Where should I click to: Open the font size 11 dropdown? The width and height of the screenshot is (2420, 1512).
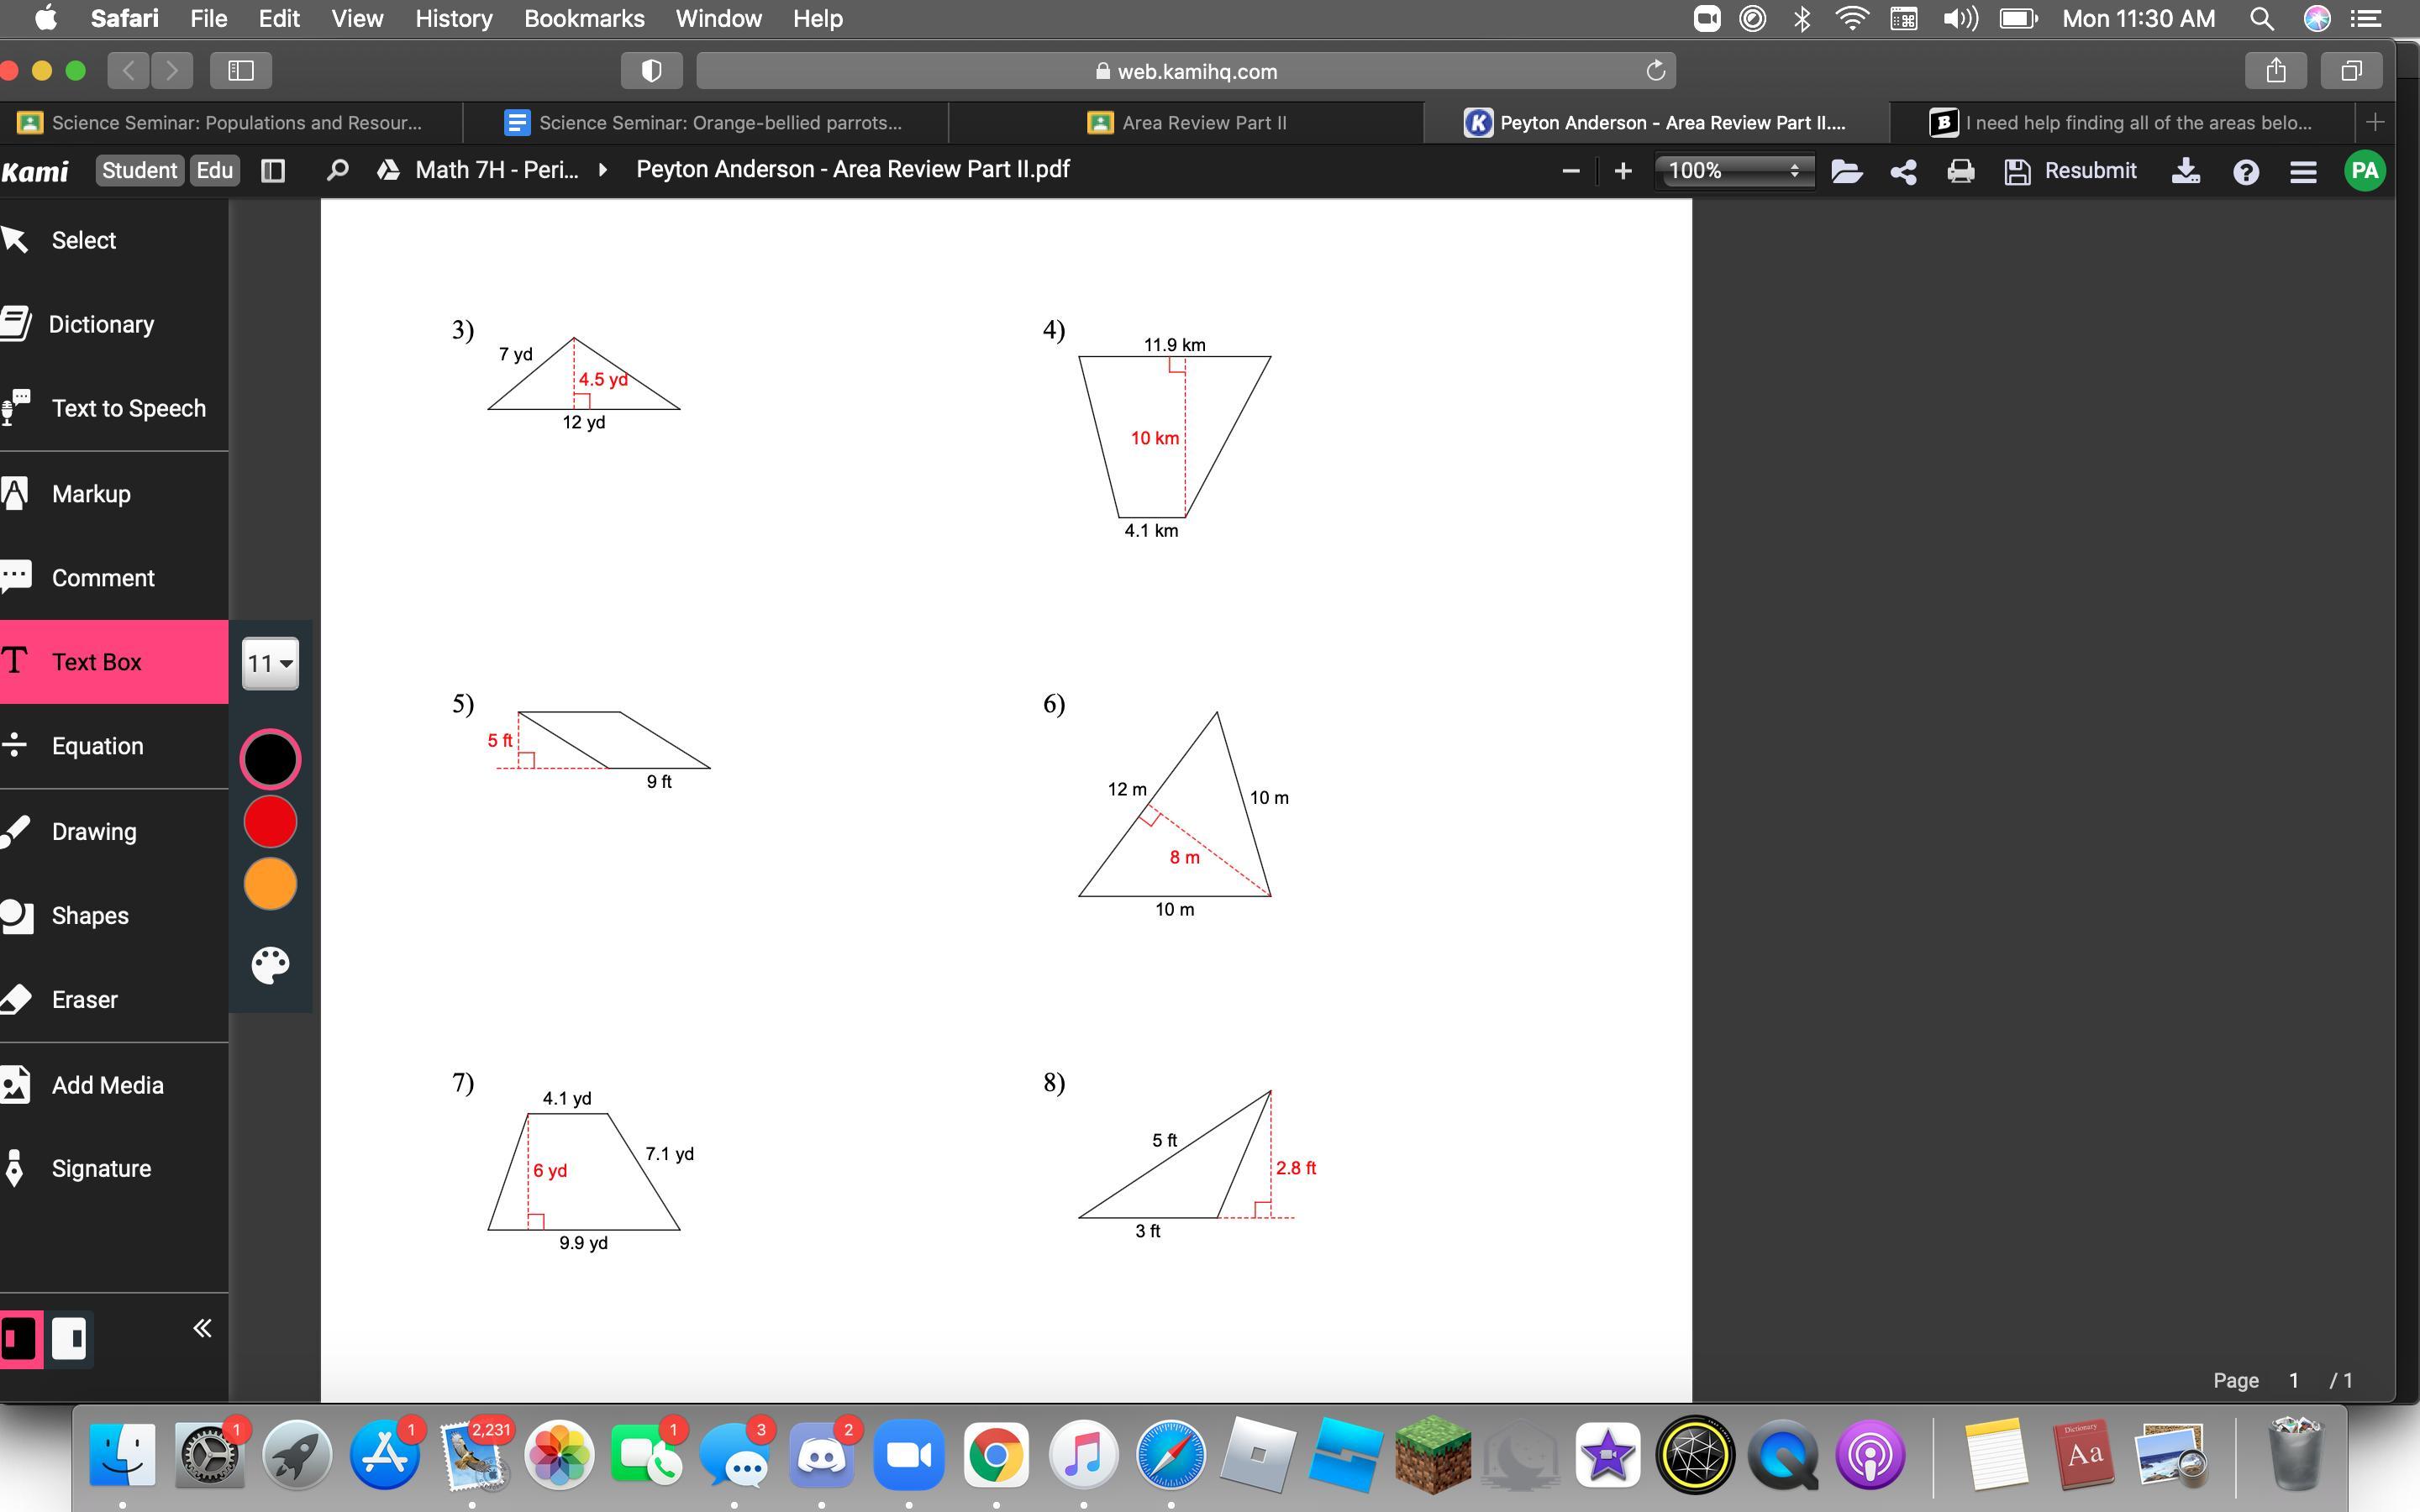pyautogui.click(x=270, y=664)
